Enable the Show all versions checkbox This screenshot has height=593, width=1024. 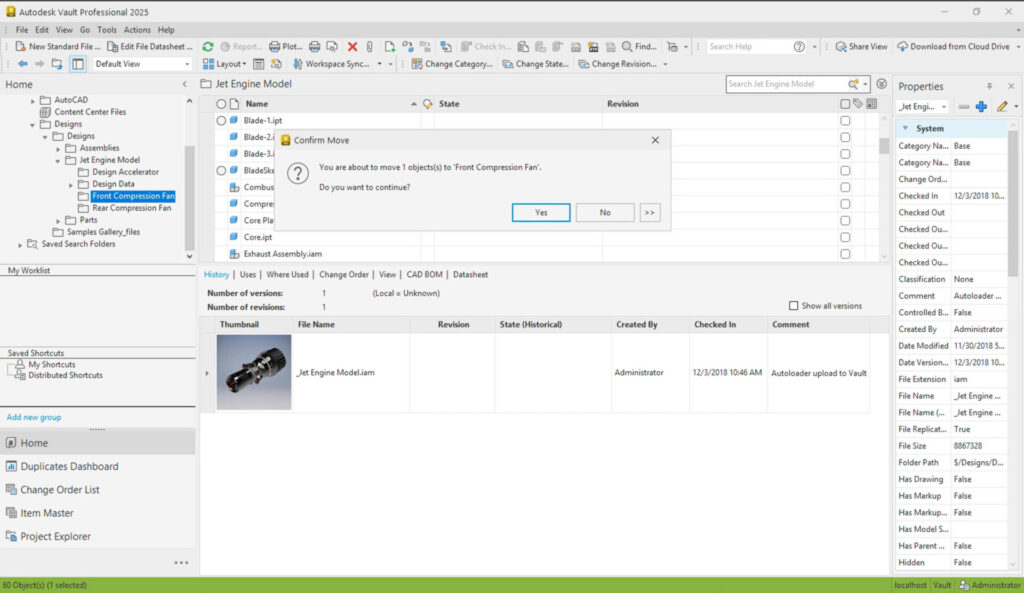794,306
